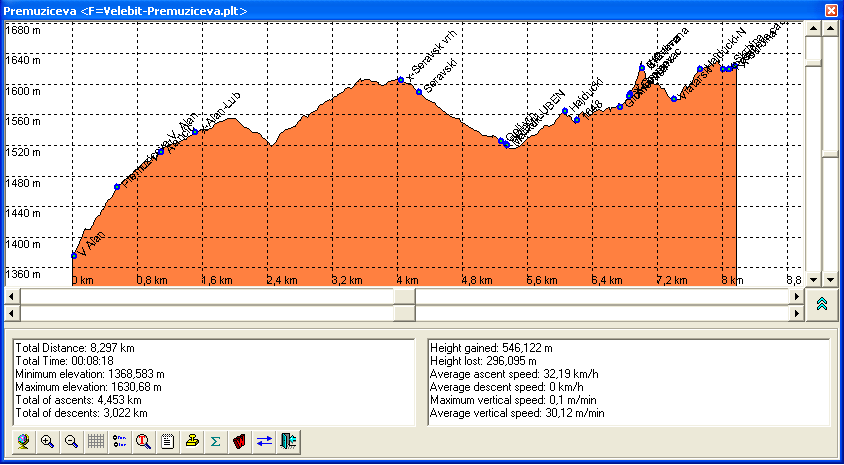Screen dimensions: 844x465
Task: Zoom out with the minus magnifier
Action: (x=71, y=441)
